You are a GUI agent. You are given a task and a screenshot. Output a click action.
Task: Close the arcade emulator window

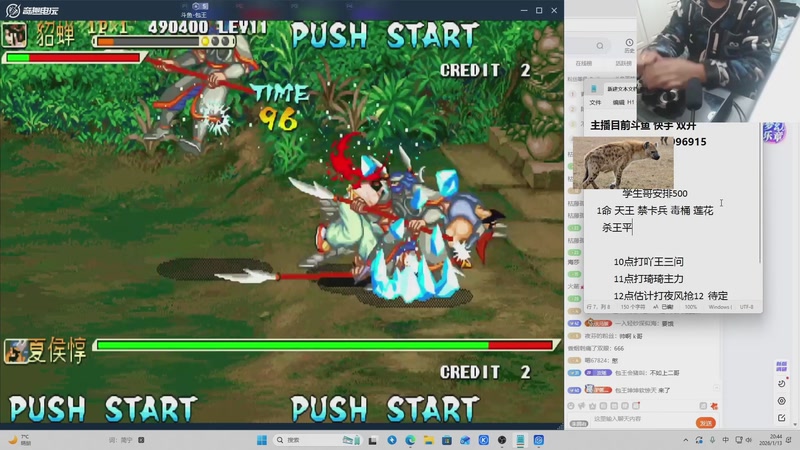click(554, 10)
